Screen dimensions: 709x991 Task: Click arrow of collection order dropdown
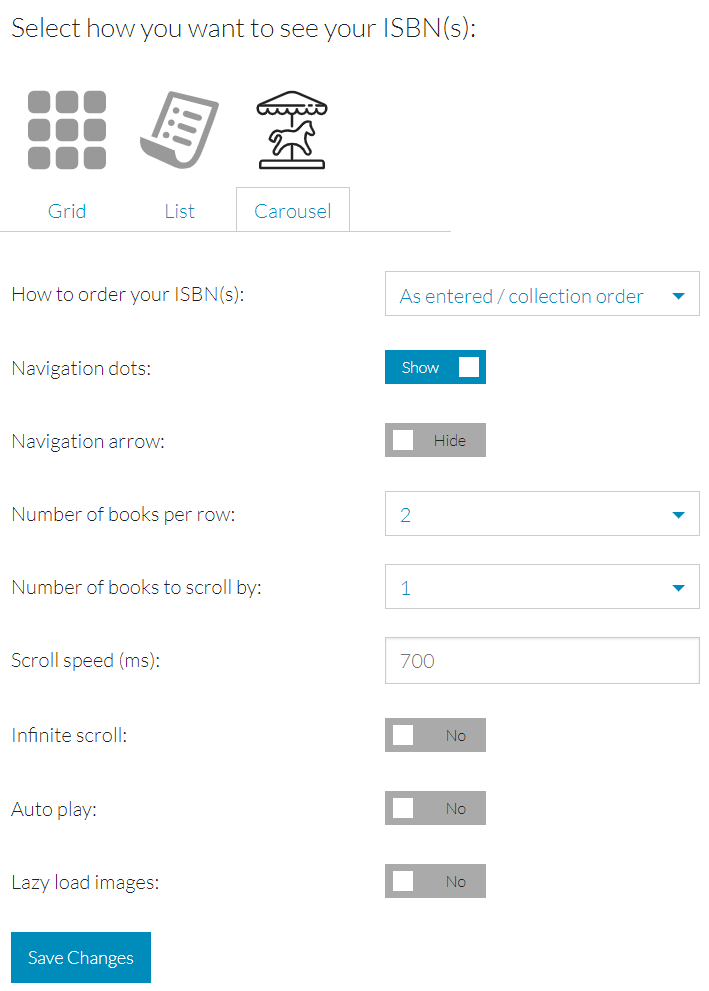tap(679, 296)
